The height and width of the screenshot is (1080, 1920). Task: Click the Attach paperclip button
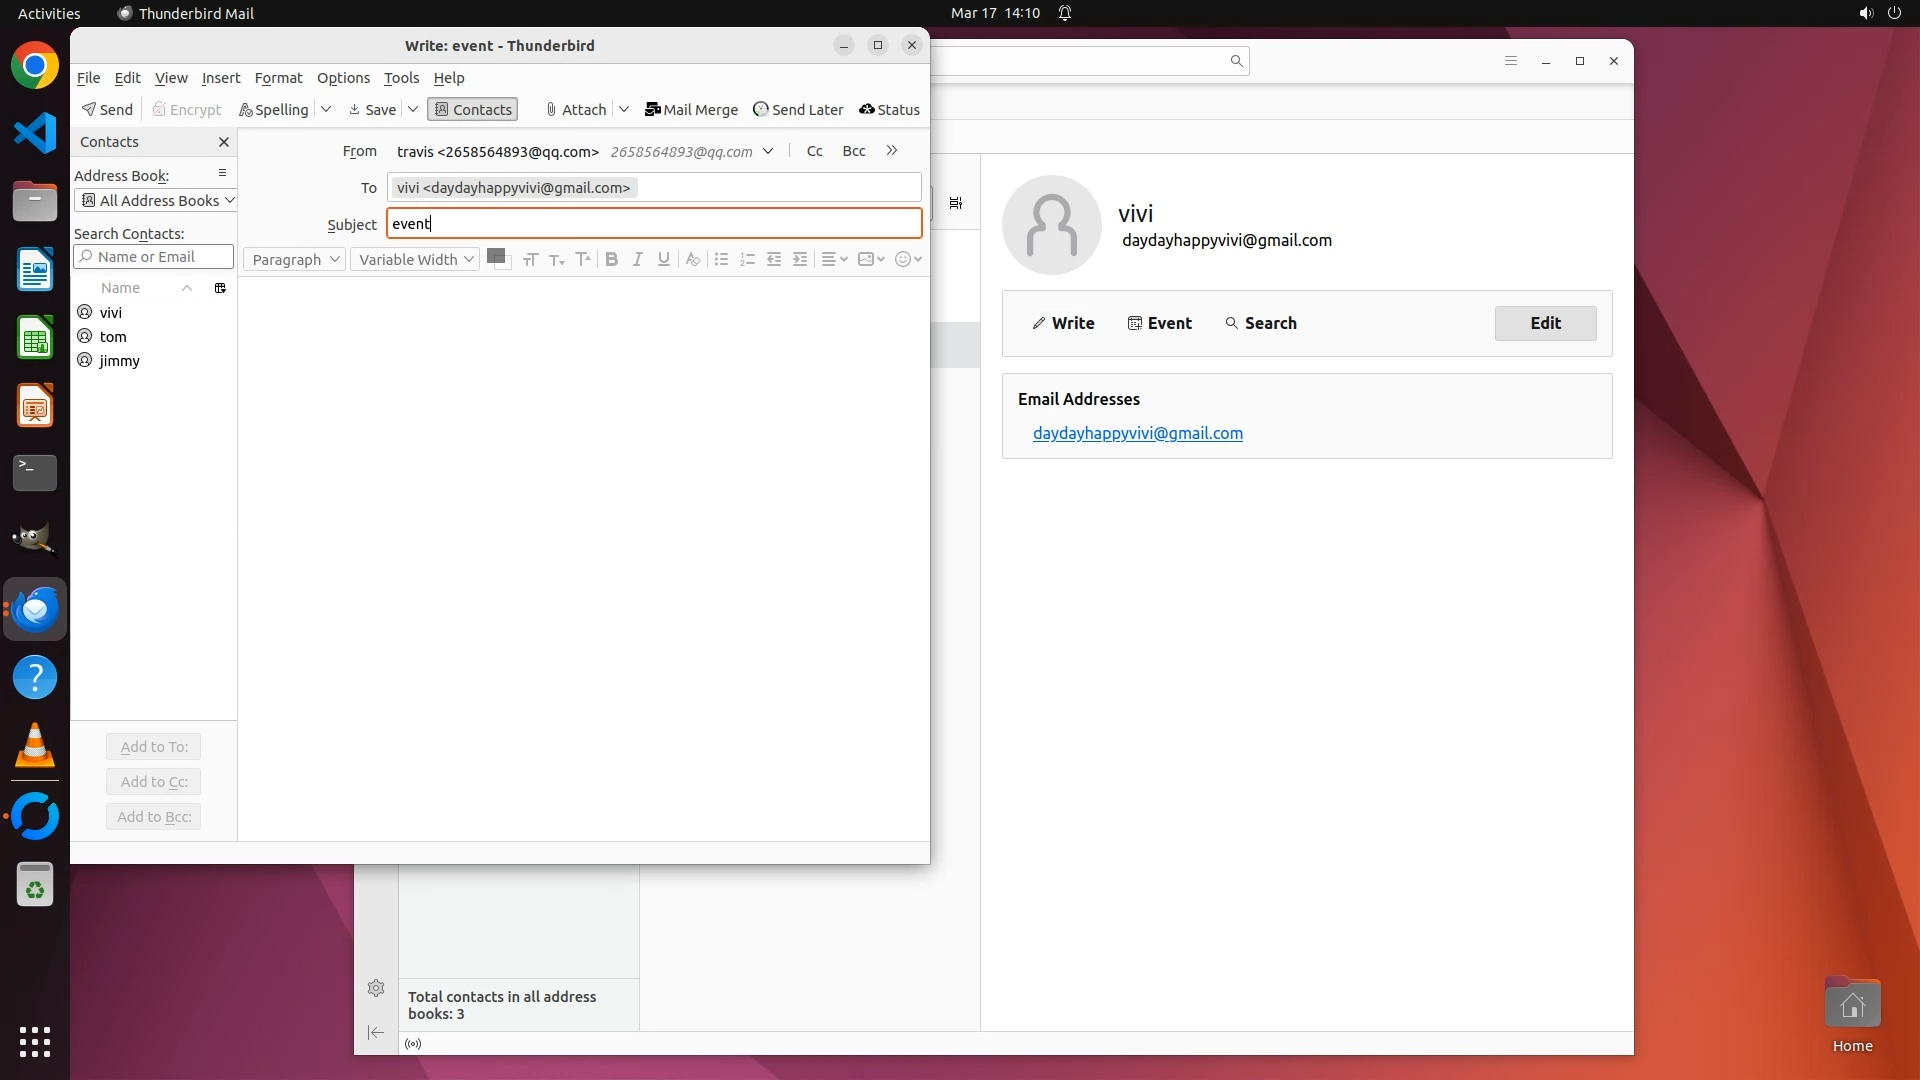coord(576,110)
